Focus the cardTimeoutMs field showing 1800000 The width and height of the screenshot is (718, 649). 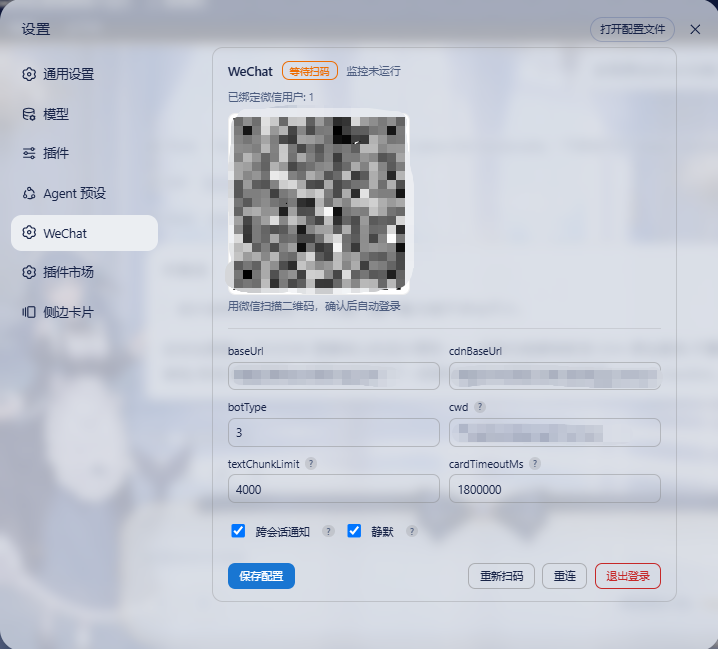click(x=555, y=489)
